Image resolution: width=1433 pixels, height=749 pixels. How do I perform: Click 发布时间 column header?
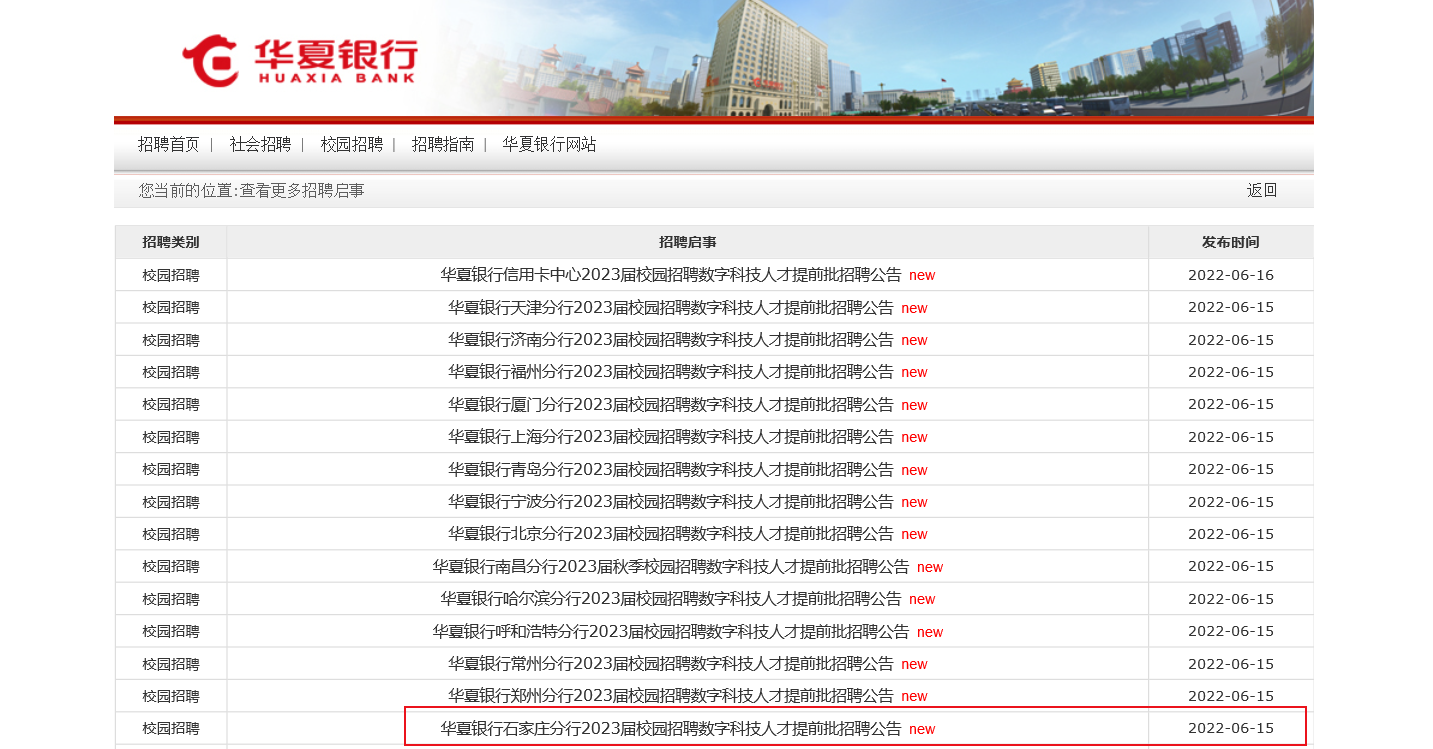[1231, 242]
